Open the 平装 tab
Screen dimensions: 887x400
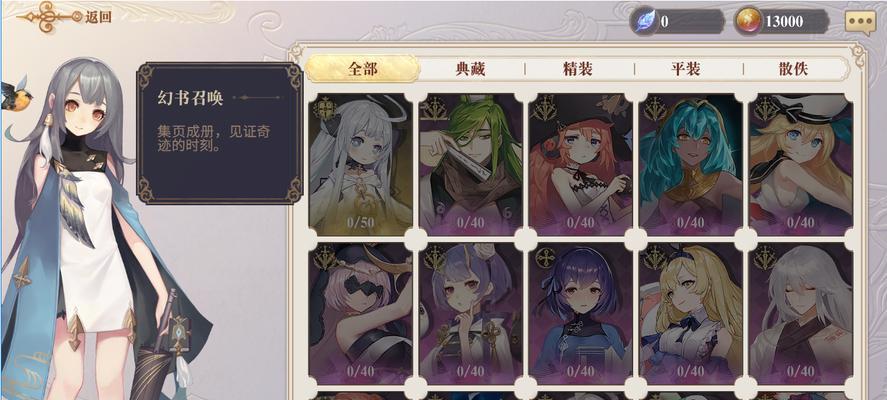[x=686, y=69]
